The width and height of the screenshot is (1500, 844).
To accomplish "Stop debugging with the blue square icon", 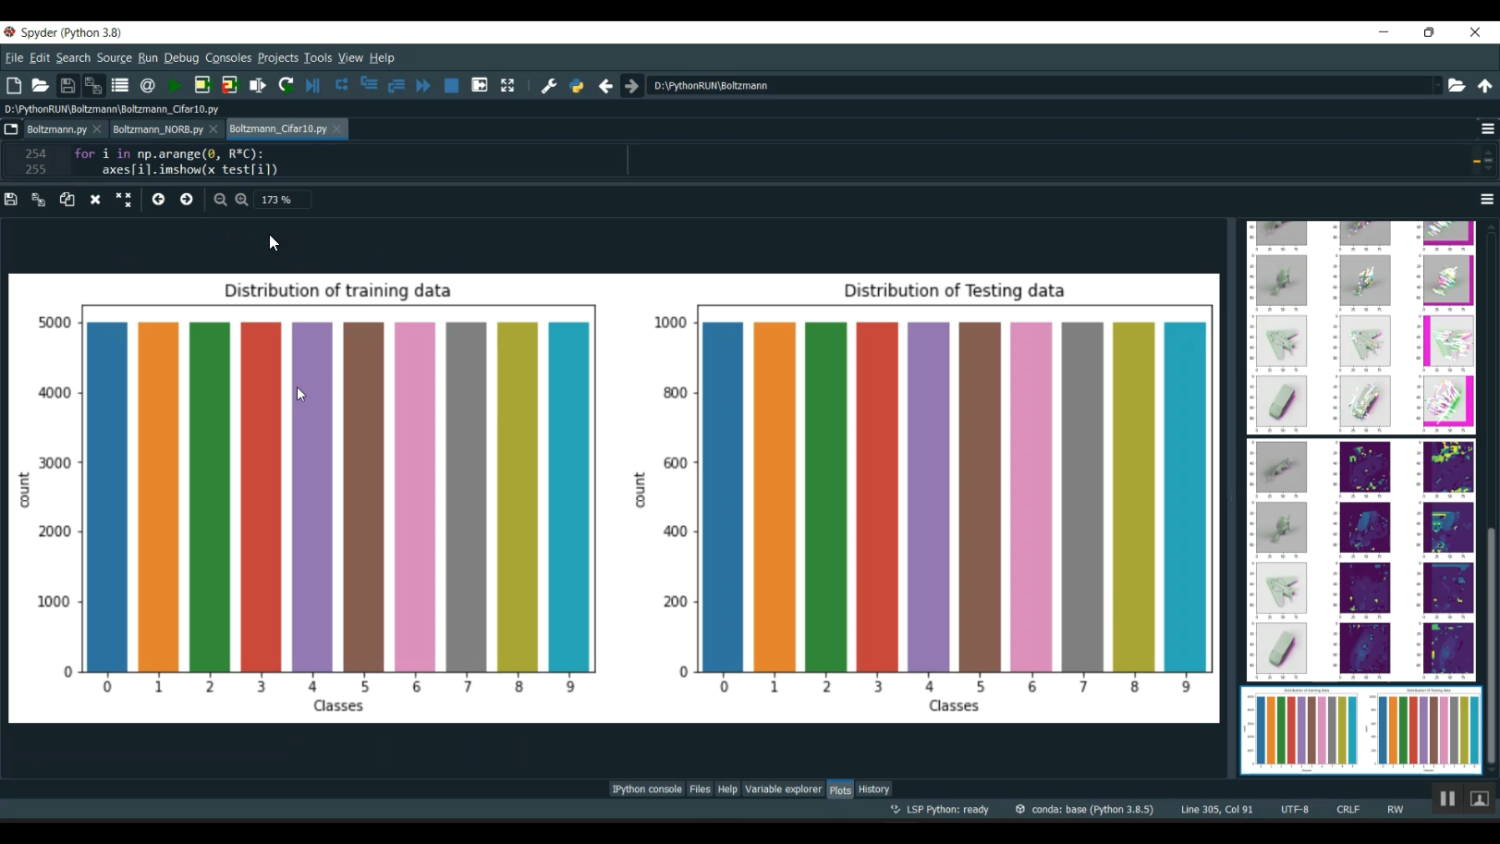I will pos(451,86).
